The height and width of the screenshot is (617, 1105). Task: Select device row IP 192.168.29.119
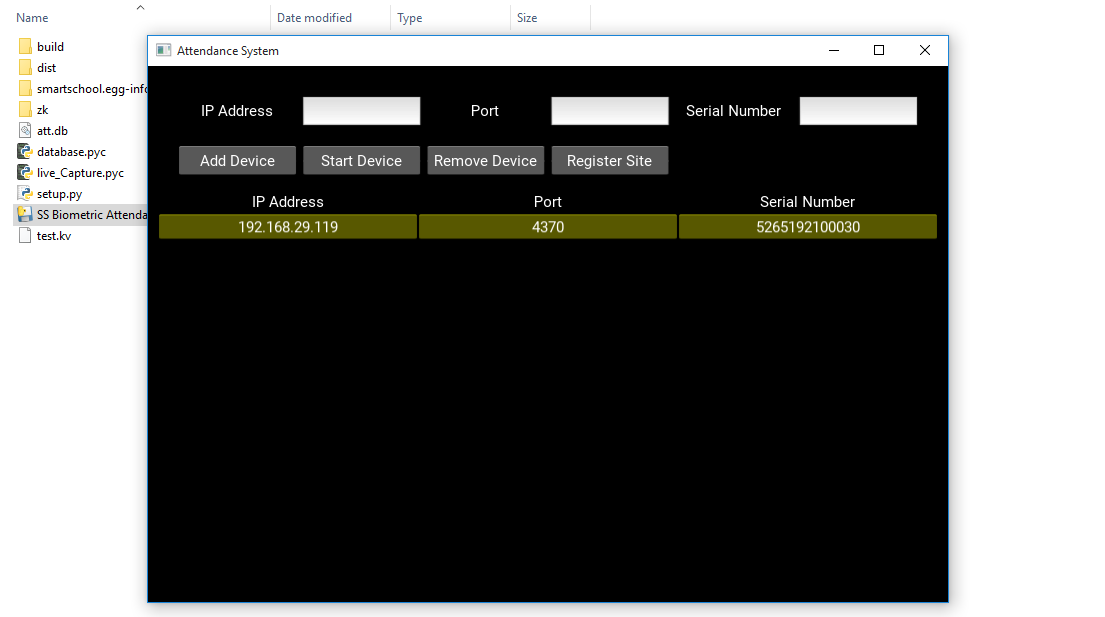[x=288, y=227]
